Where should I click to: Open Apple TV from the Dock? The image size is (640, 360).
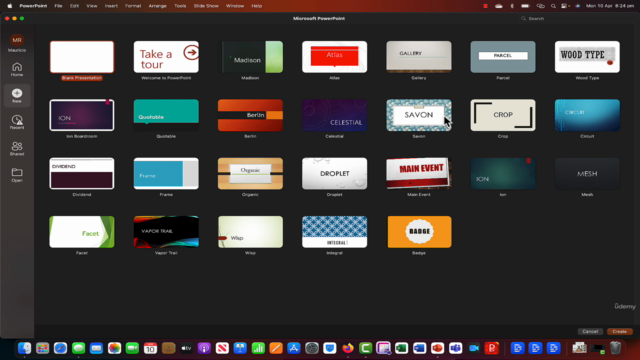tap(186, 348)
